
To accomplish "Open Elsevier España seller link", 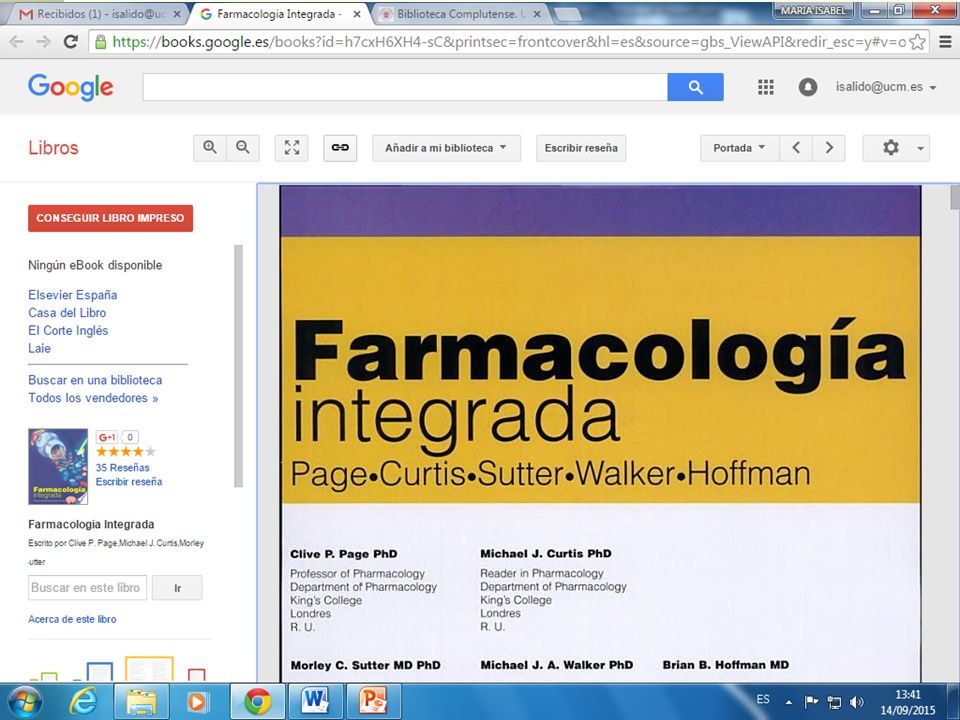I will pyautogui.click(x=72, y=294).
